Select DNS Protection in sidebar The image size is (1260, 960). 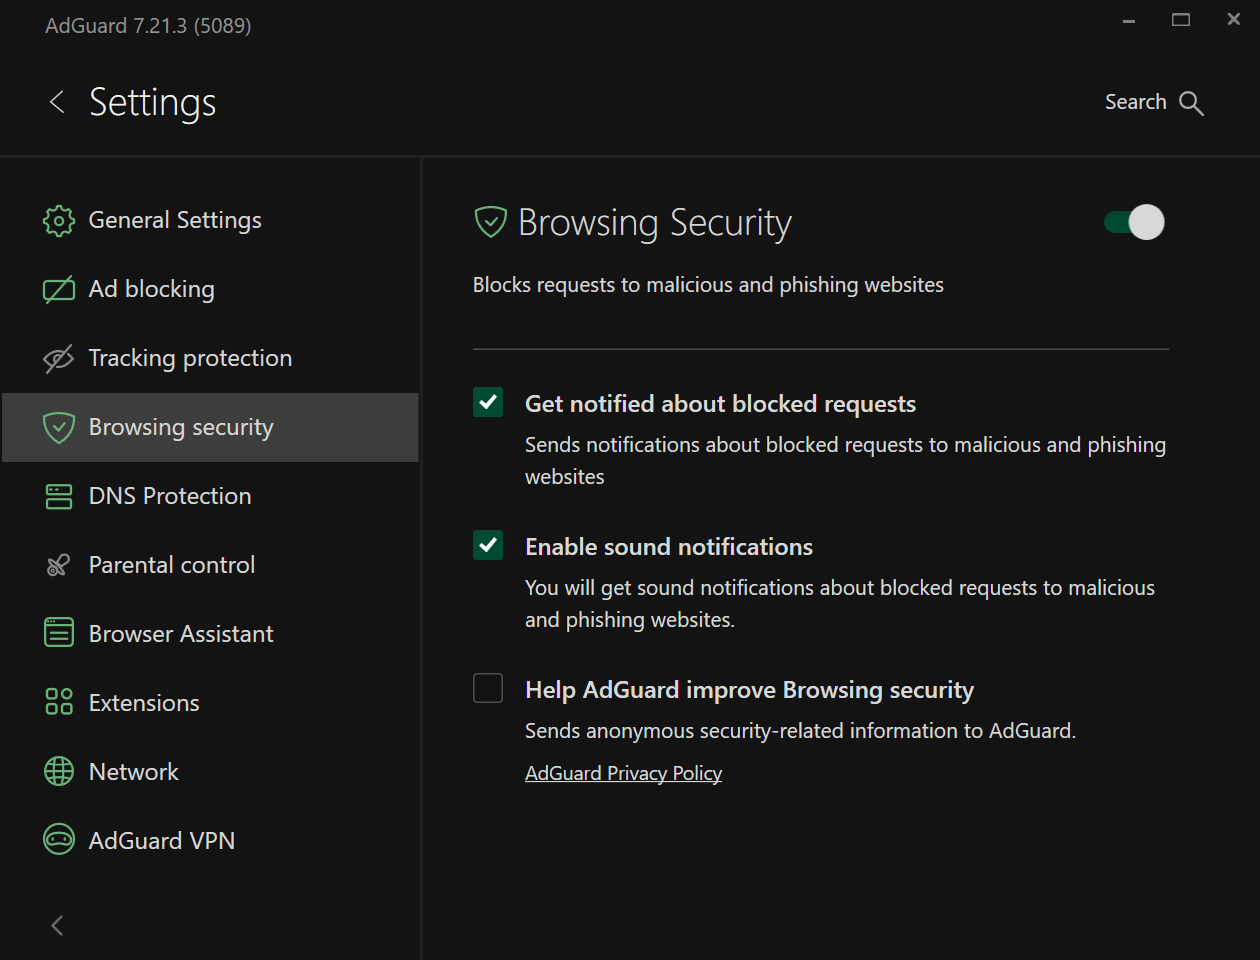click(210, 496)
